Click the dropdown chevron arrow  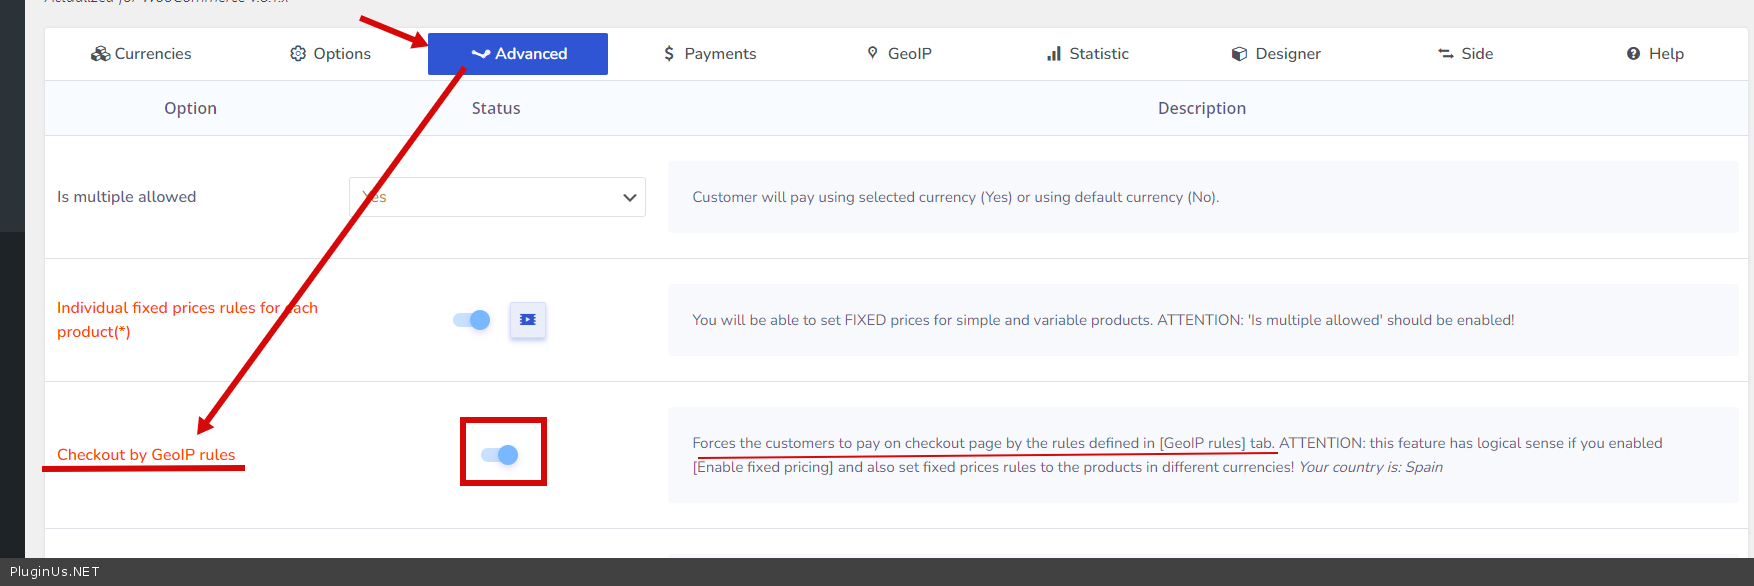[630, 197]
